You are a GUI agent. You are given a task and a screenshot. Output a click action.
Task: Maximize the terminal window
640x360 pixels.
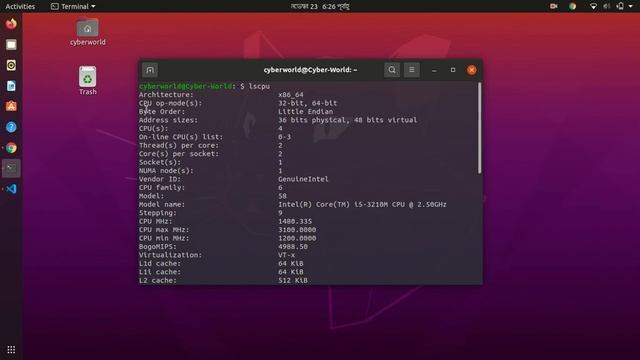[453, 70]
